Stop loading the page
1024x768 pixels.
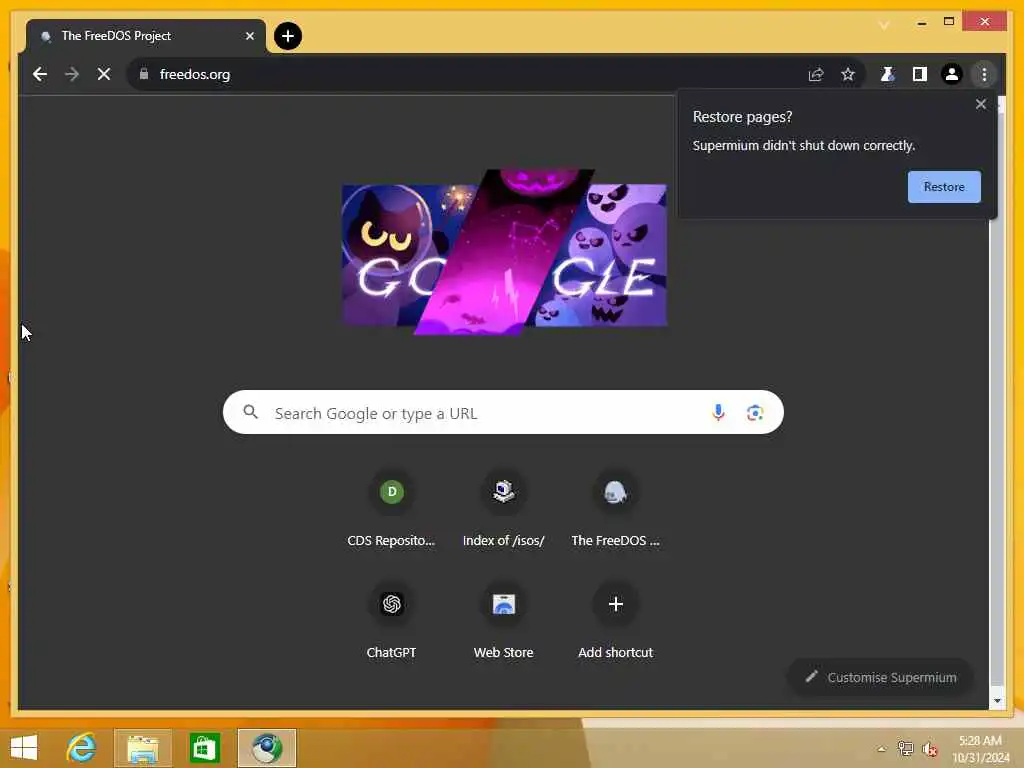pos(104,74)
